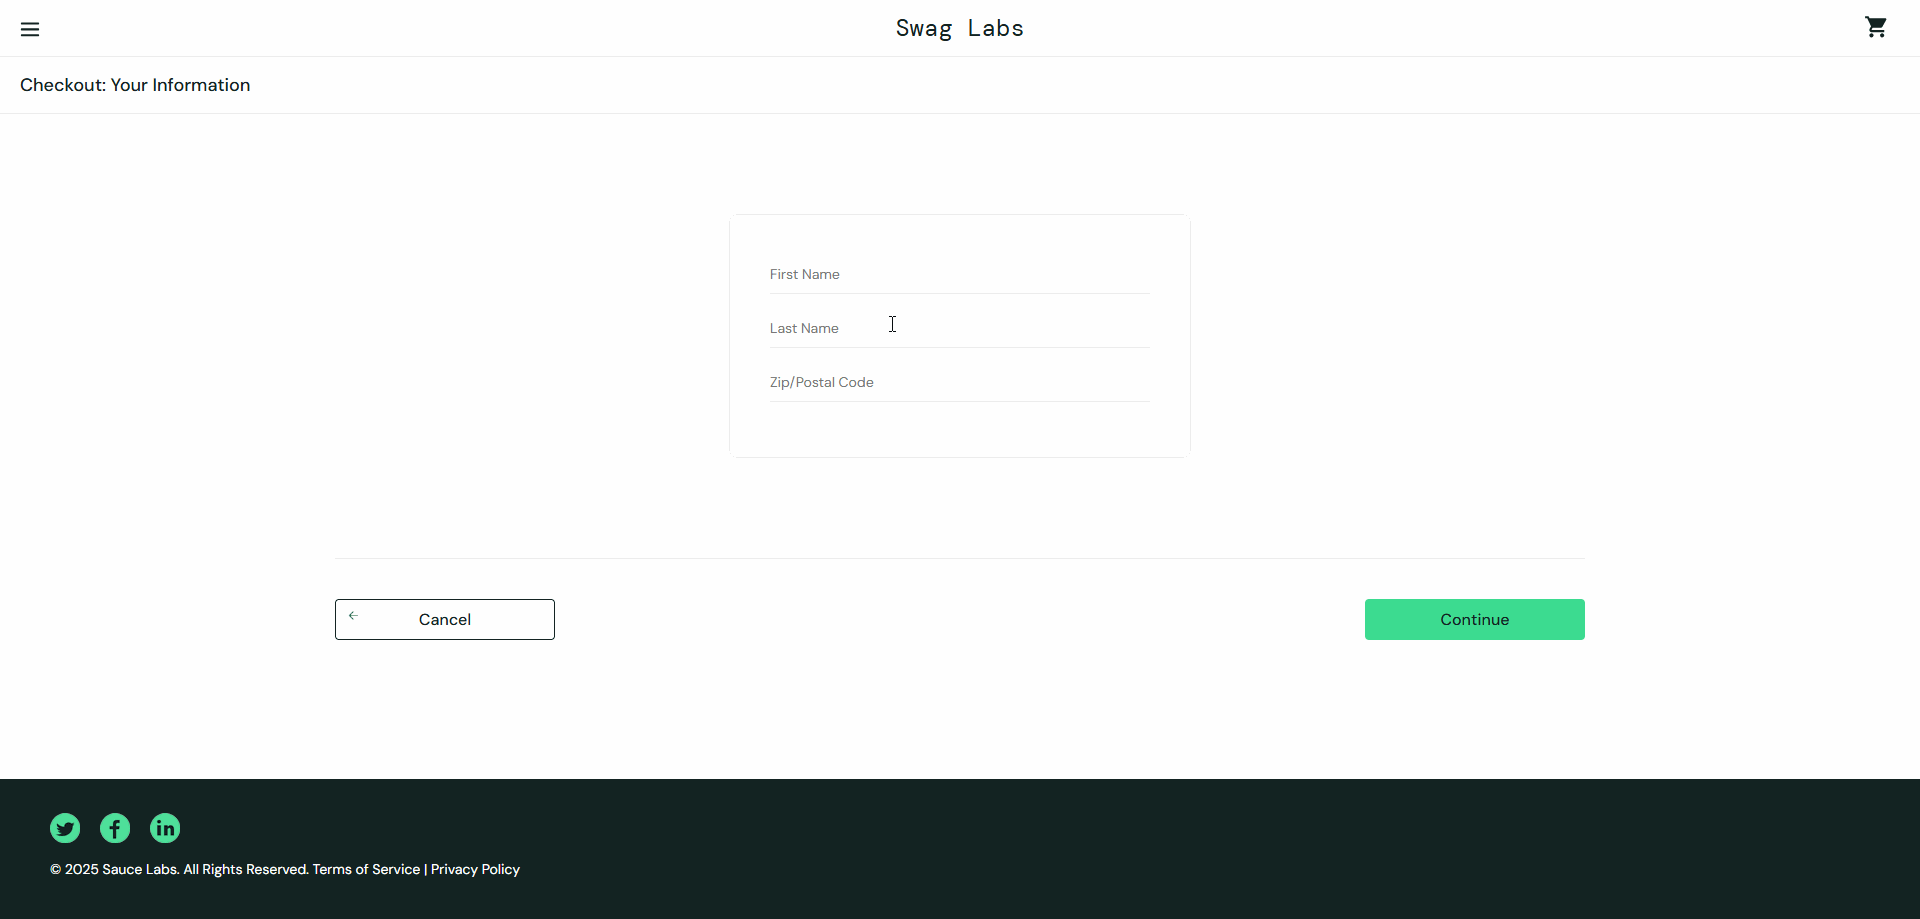Focus the First Name field

(960, 274)
